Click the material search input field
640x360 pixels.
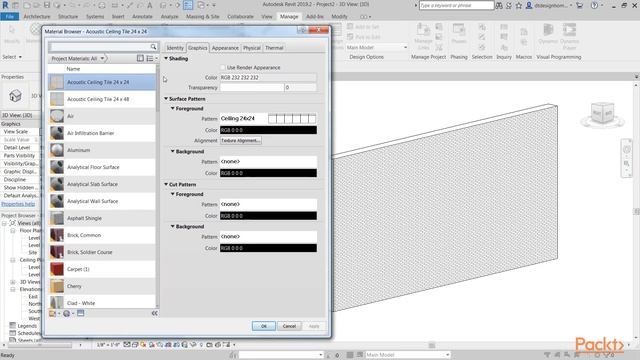(x=99, y=47)
